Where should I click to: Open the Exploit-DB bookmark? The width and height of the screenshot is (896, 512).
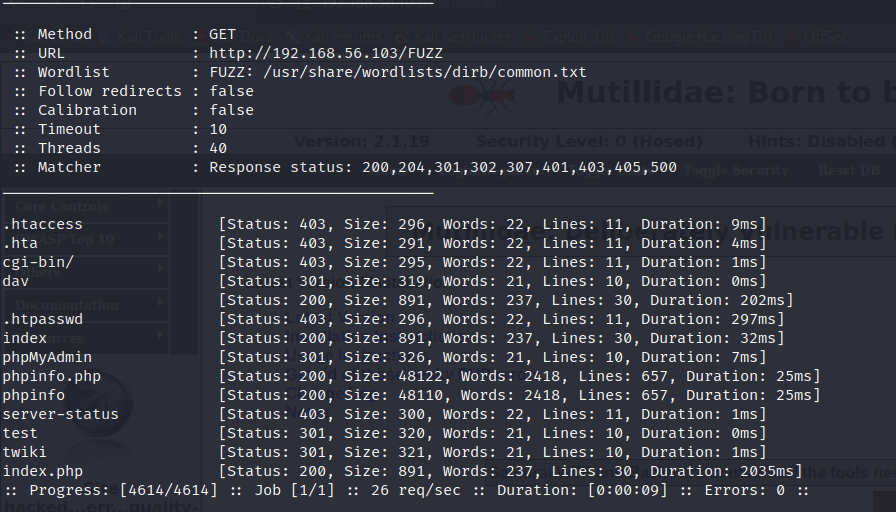coord(584,37)
